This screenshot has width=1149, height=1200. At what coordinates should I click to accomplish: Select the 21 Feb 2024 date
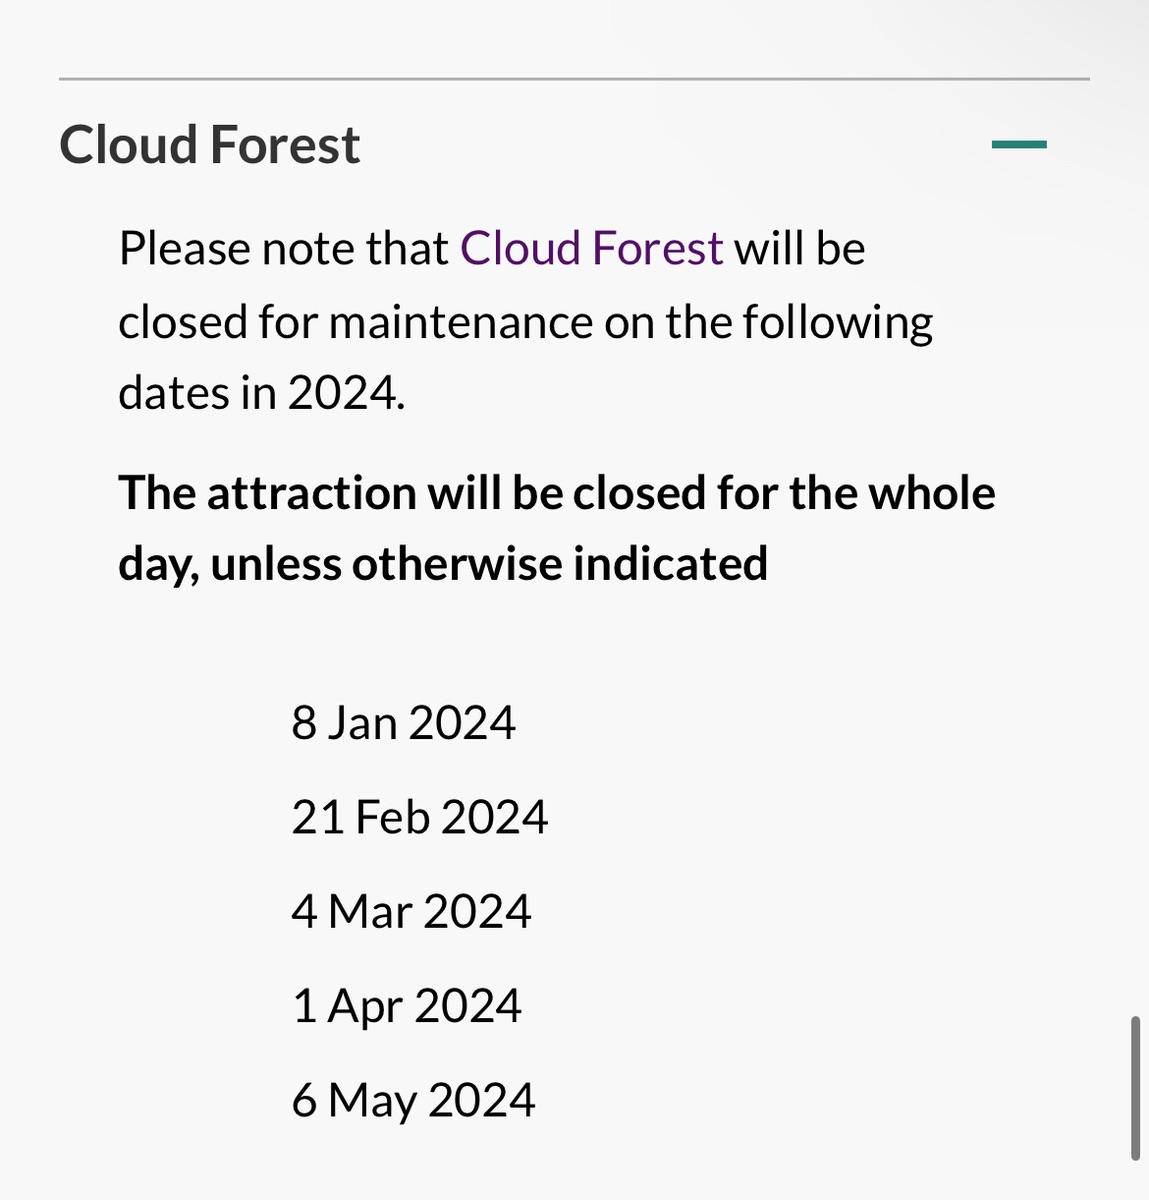tap(419, 817)
